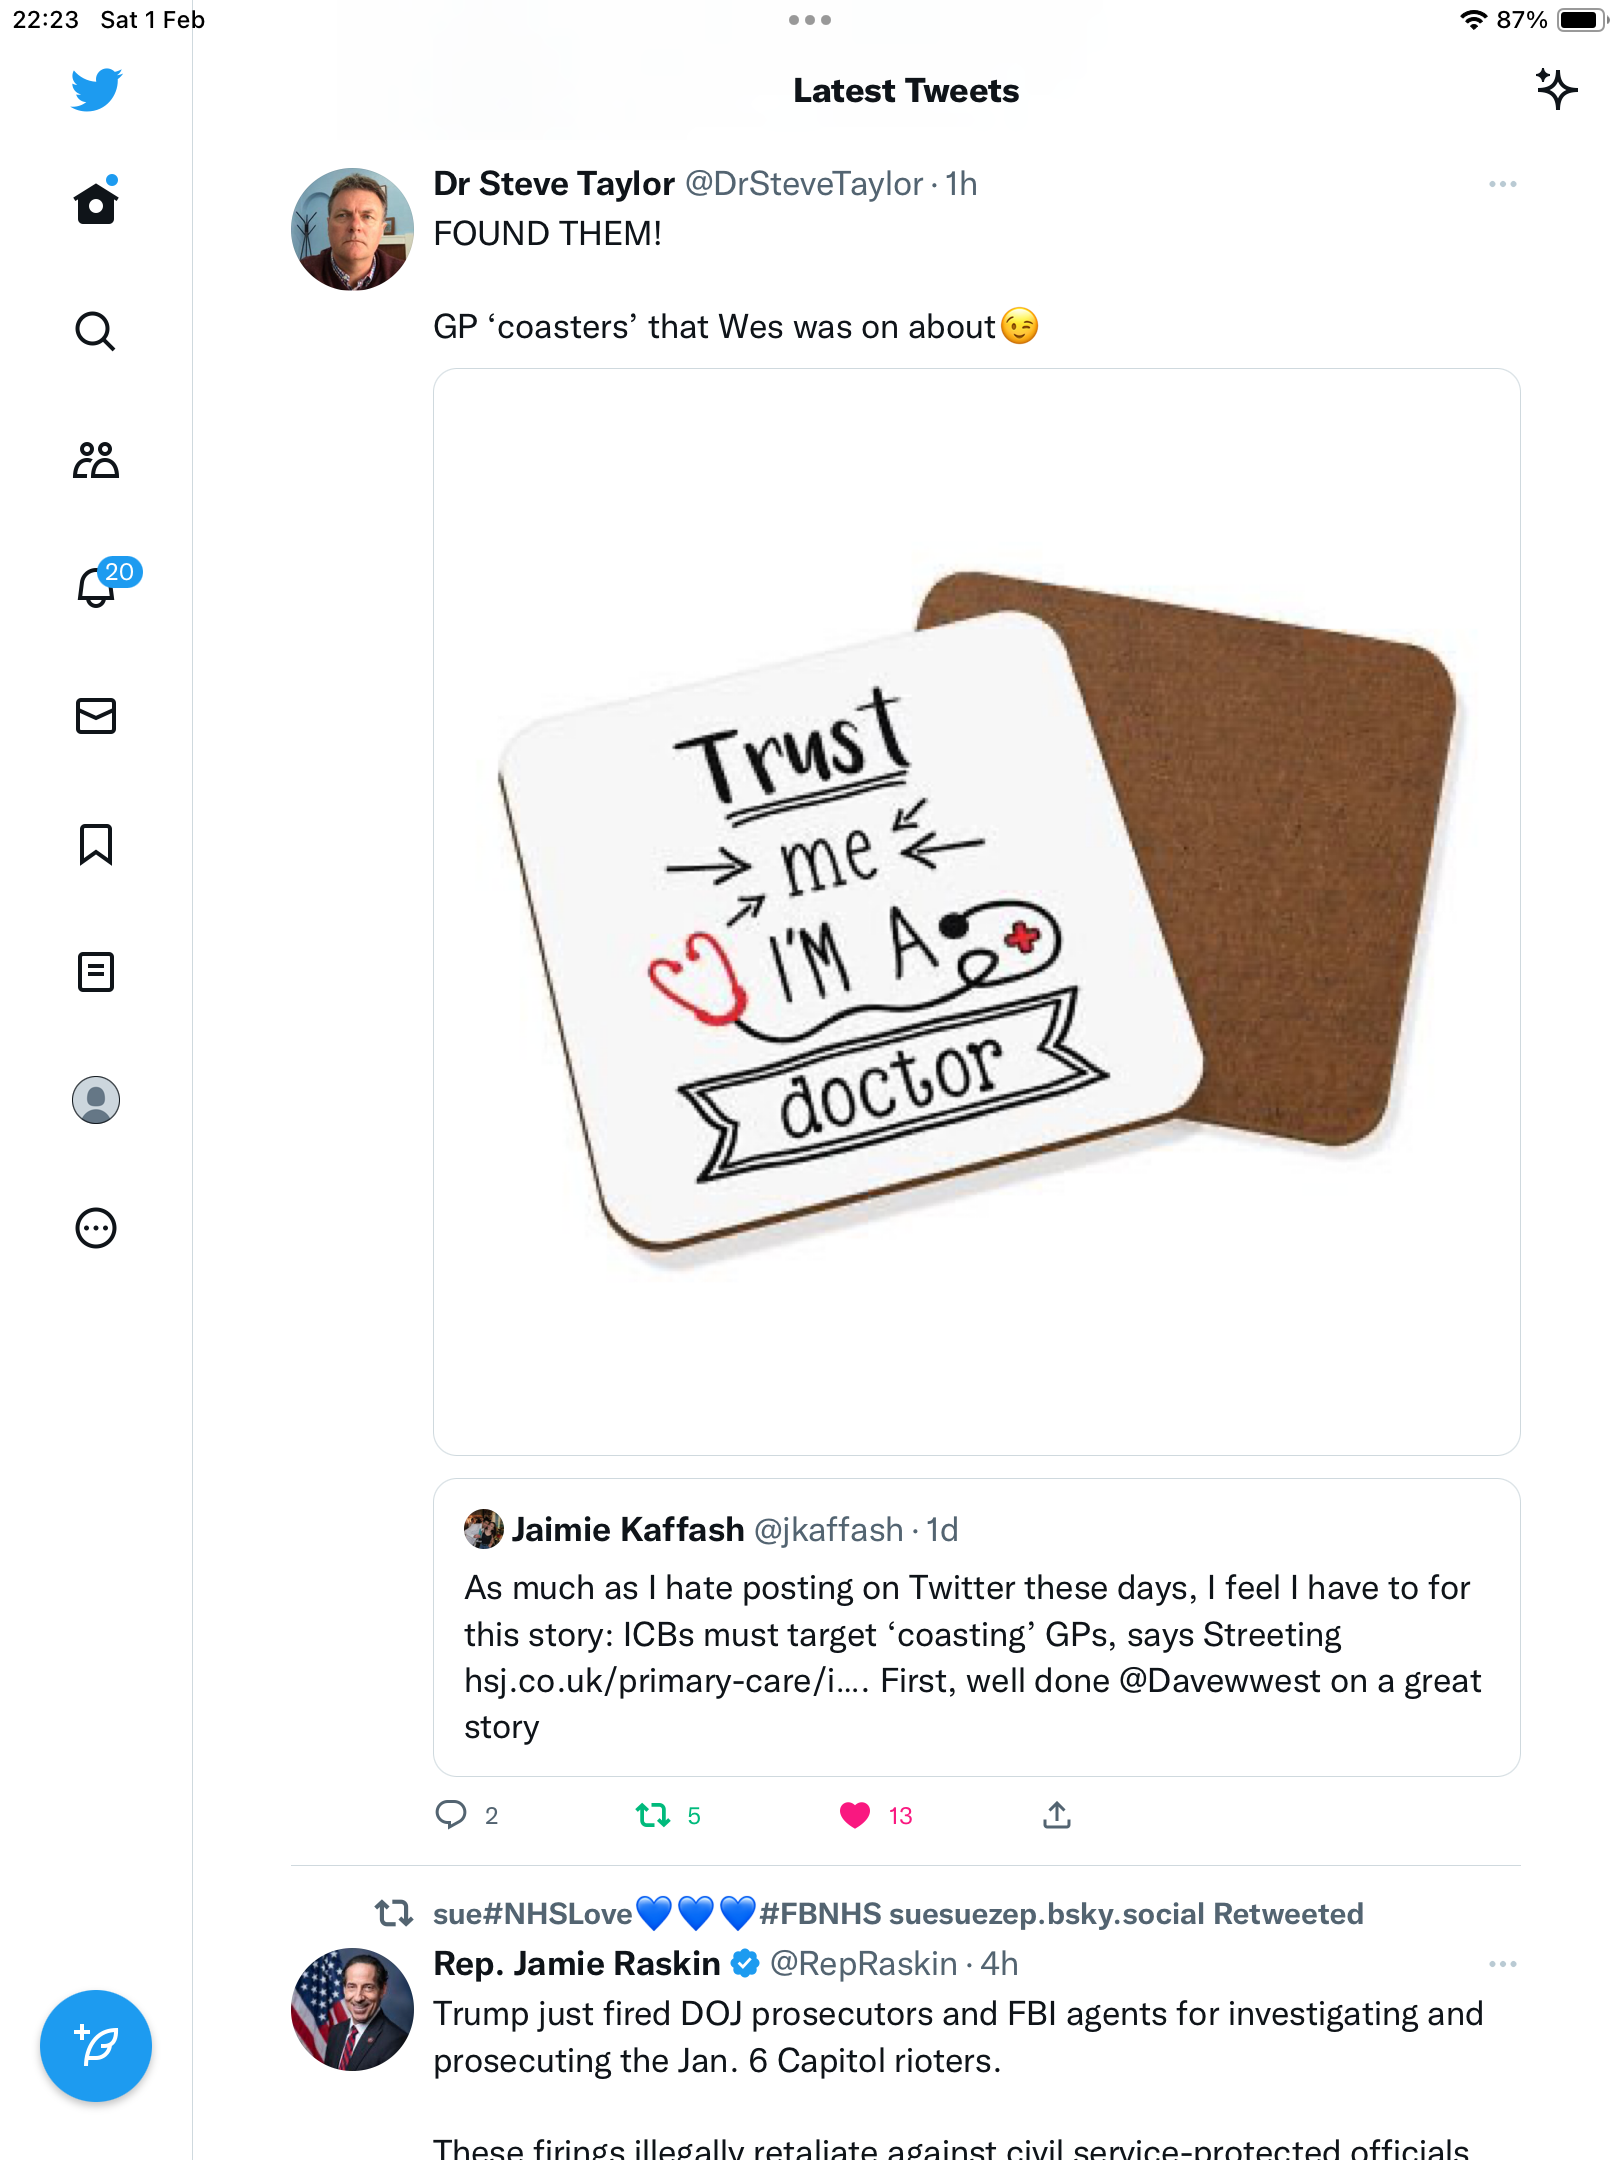Open the Communities people icon
Viewport: 1620px width, 2160px height.
pos(96,460)
